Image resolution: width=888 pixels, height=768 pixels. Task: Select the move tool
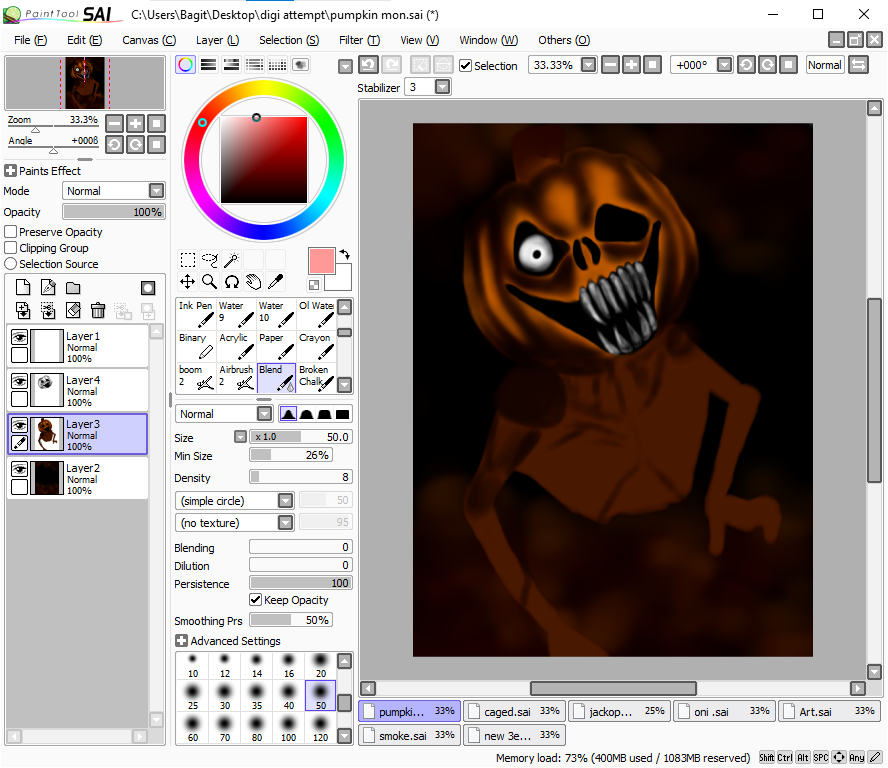tap(188, 281)
